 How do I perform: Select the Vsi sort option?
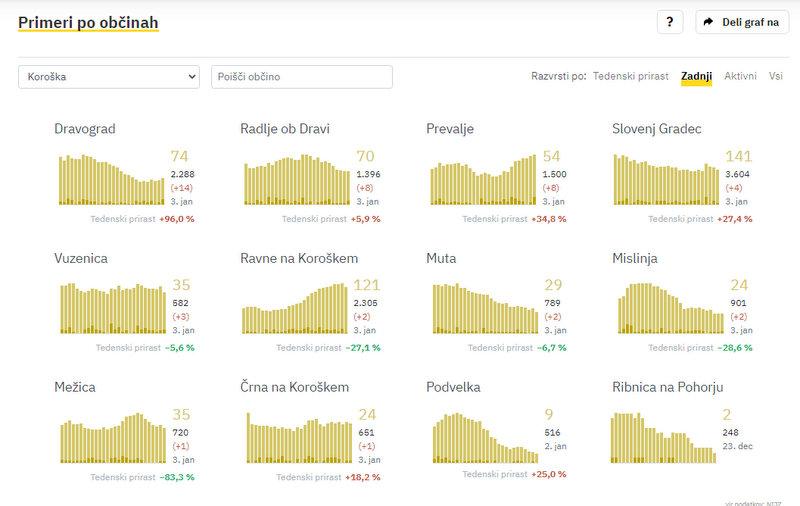[x=775, y=76]
